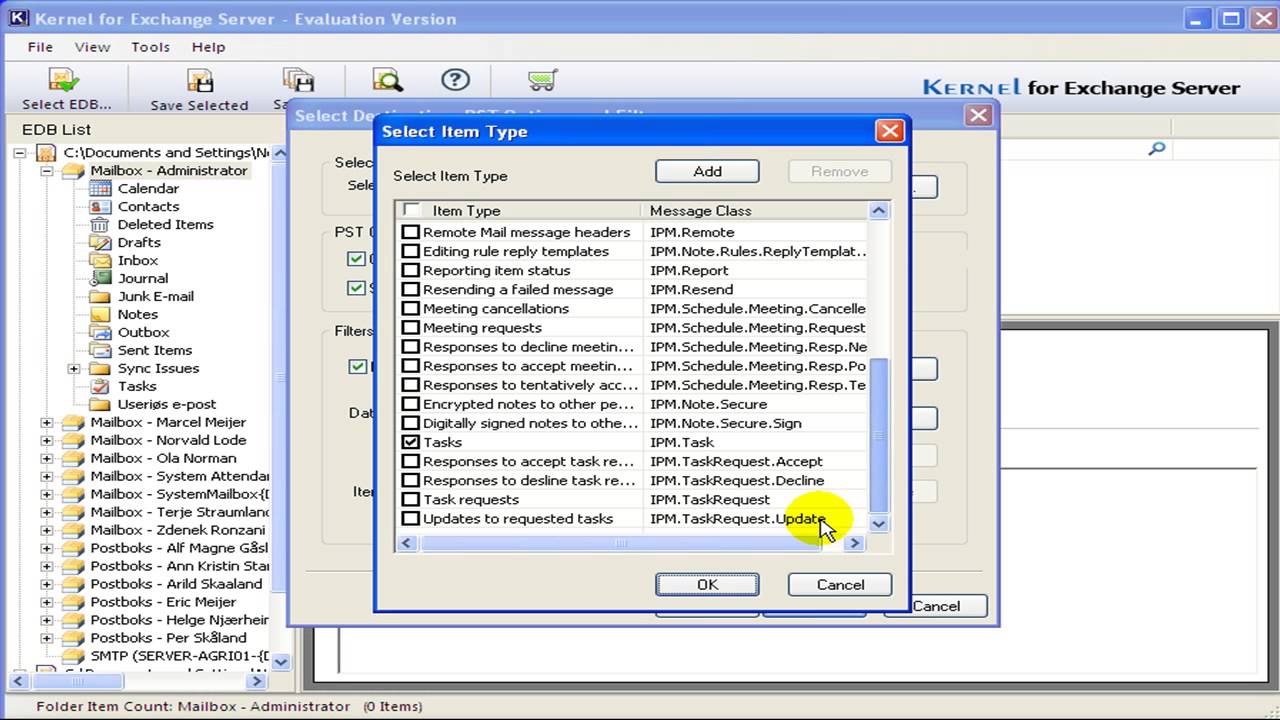Open the File menu
This screenshot has width=1280, height=720.
[x=40, y=47]
